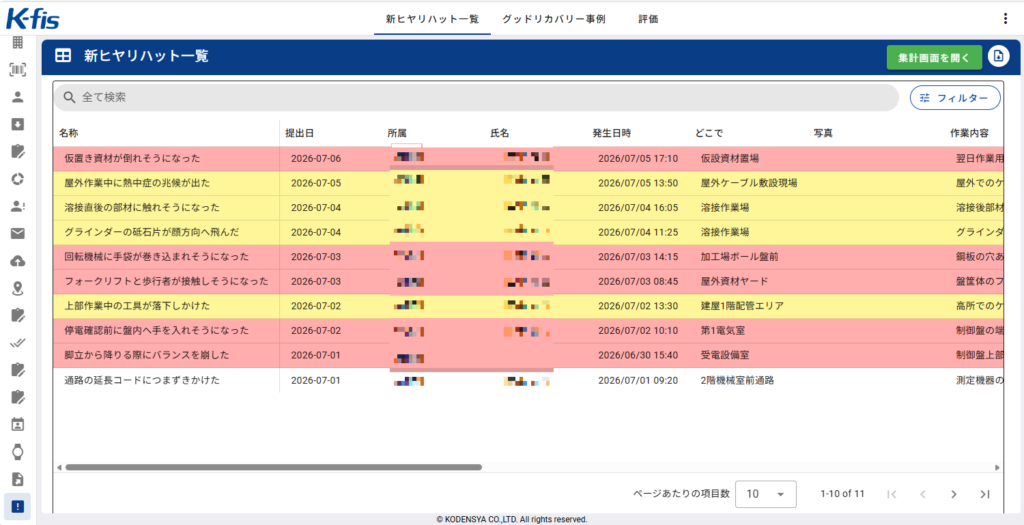Click the 建屋1階配管エリア location cell
This screenshot has width=1024, height=525.
[x=742, y=306]
